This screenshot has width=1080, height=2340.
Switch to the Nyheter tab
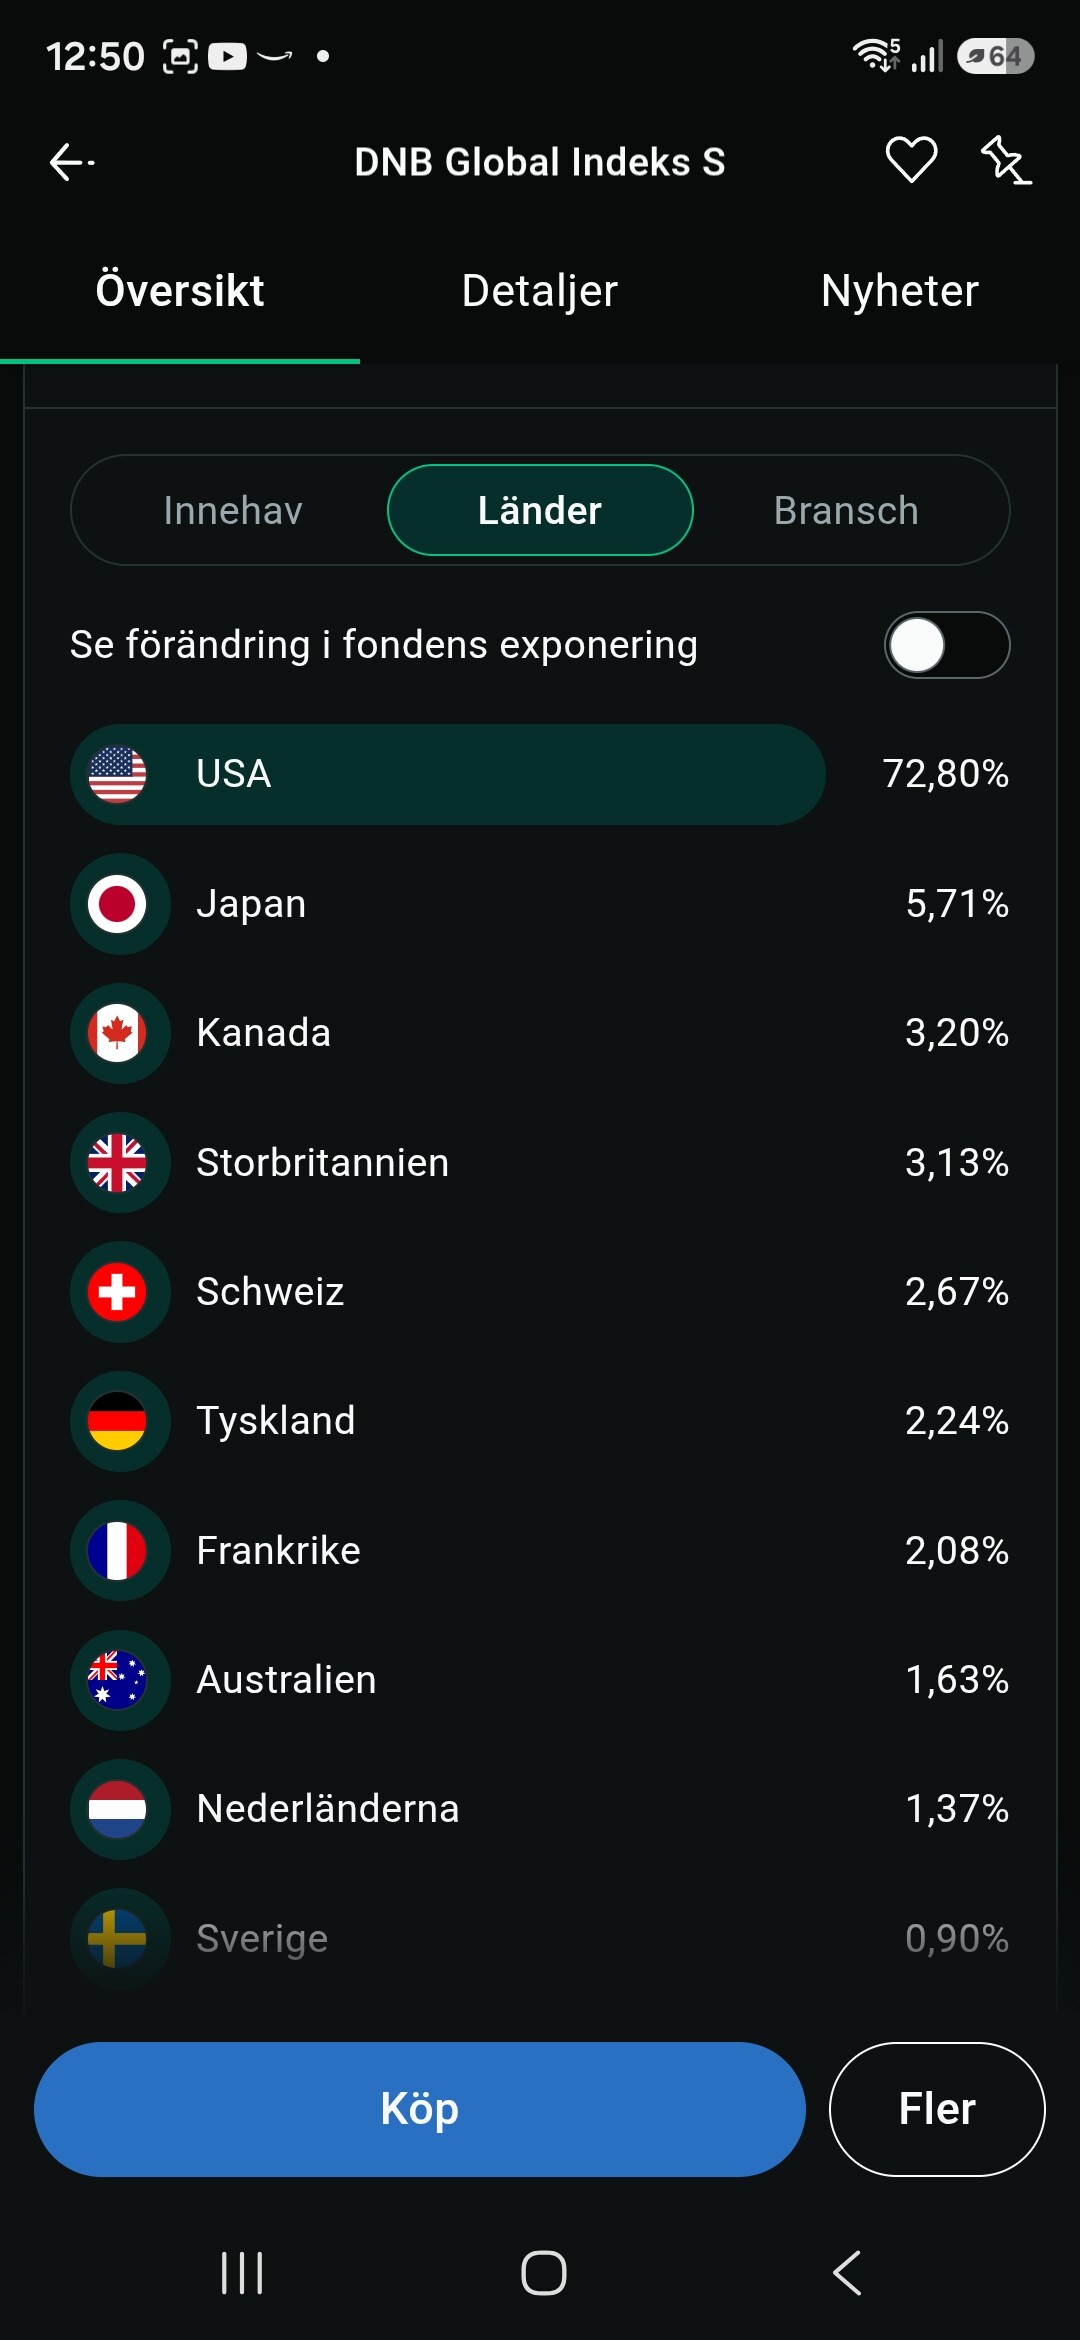[x=900, y=292]
